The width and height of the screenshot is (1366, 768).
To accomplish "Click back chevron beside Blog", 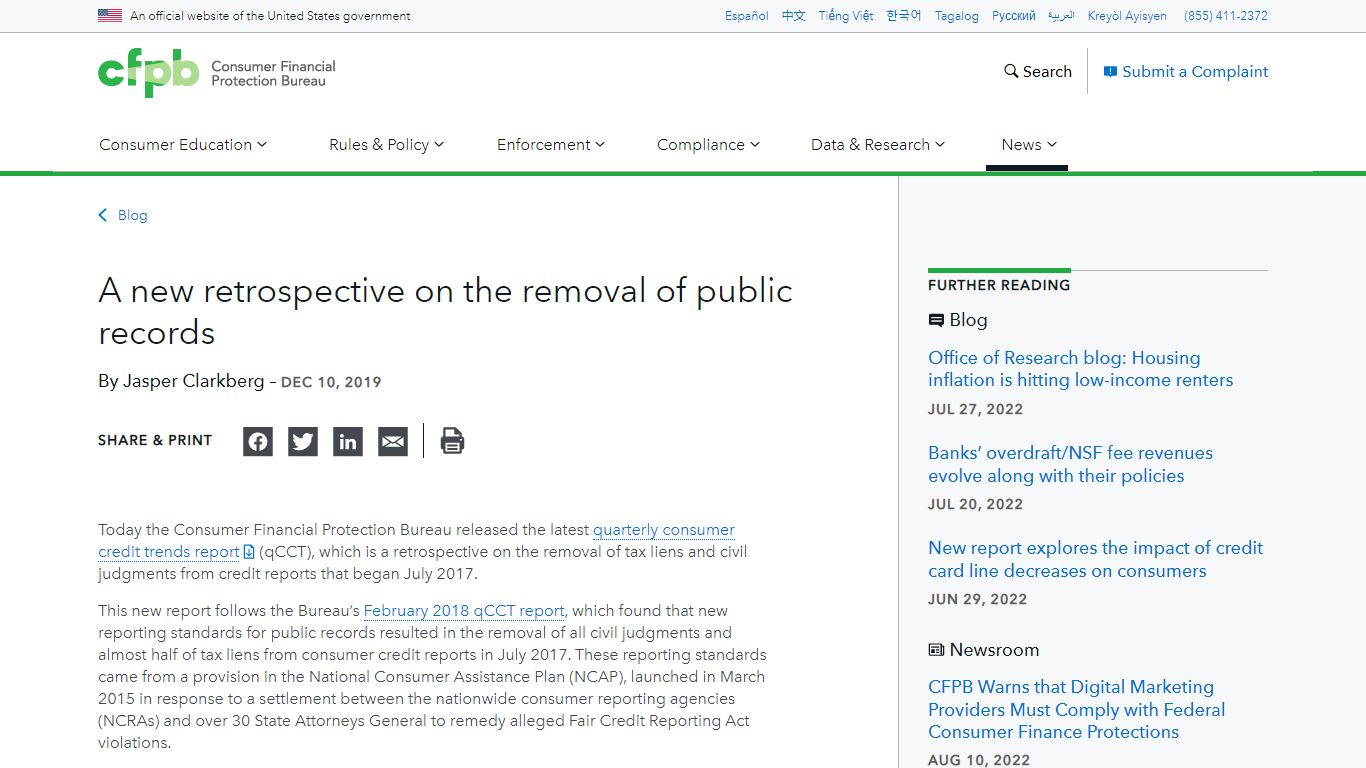I will pyautogui.click(x=103, y=215).
